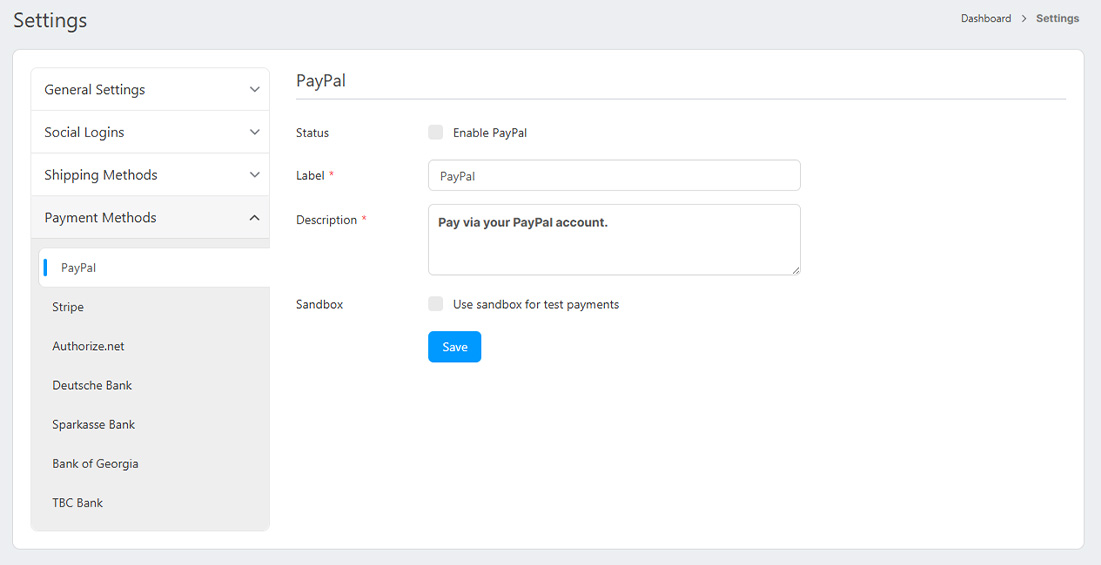Go to Dashboard breadcrumb link
This screenshot has width=1101, height=565.
coord(986,18)
